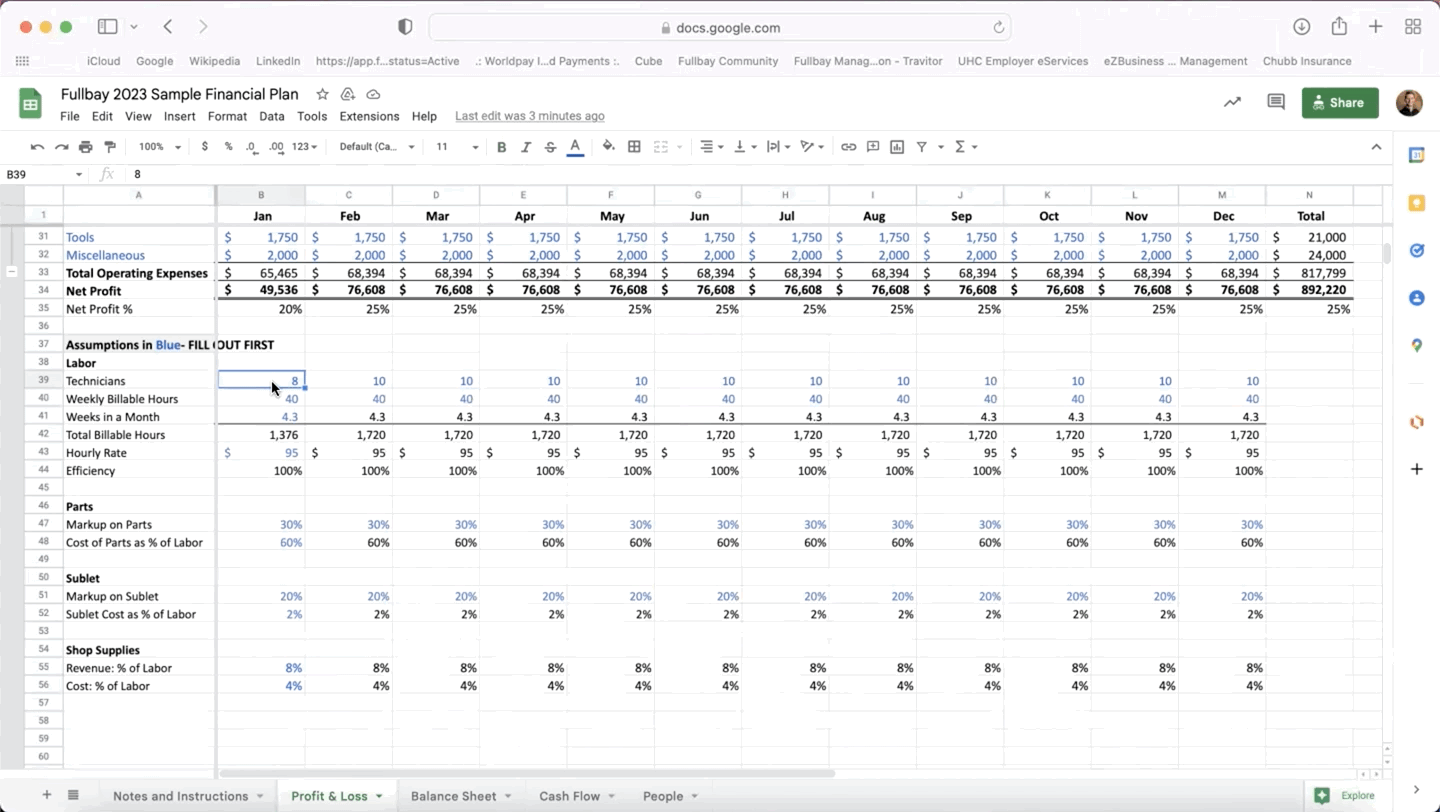This screenshot has height=812, width=1440.
Task: Toggle italic formatting
Action: [526, 147]
